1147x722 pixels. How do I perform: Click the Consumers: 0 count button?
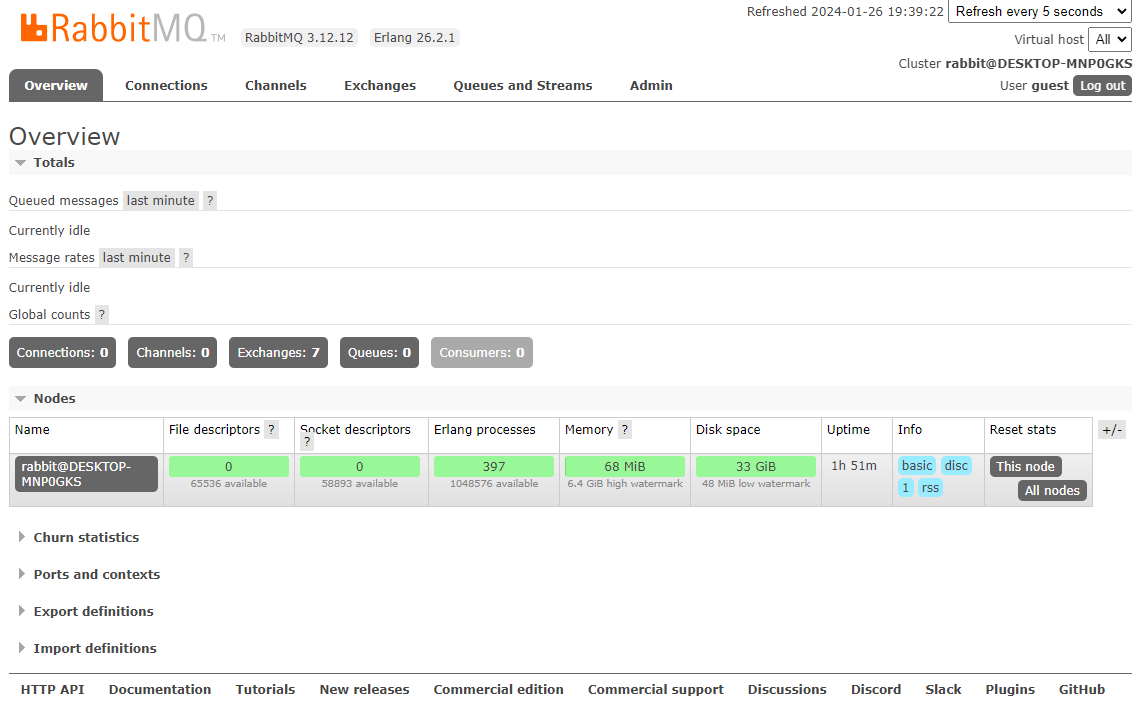point(481,353)
